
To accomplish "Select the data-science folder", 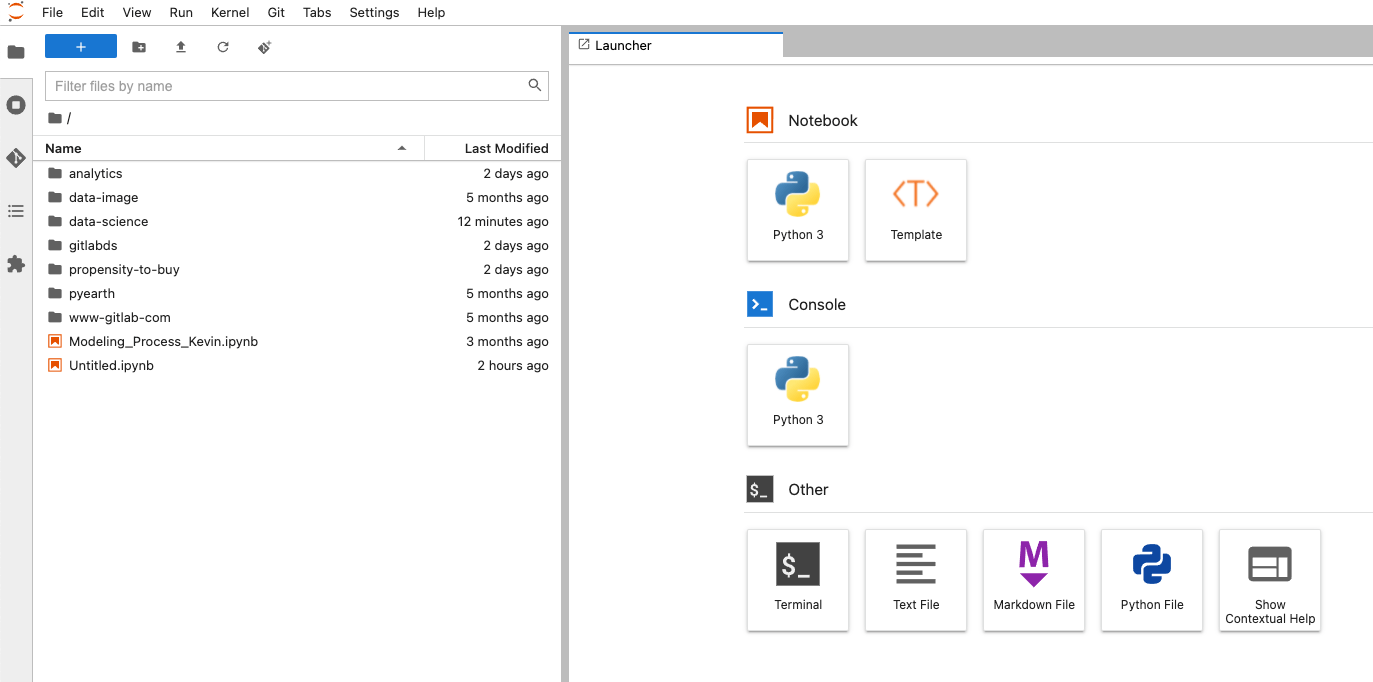I will coord(108,222).
